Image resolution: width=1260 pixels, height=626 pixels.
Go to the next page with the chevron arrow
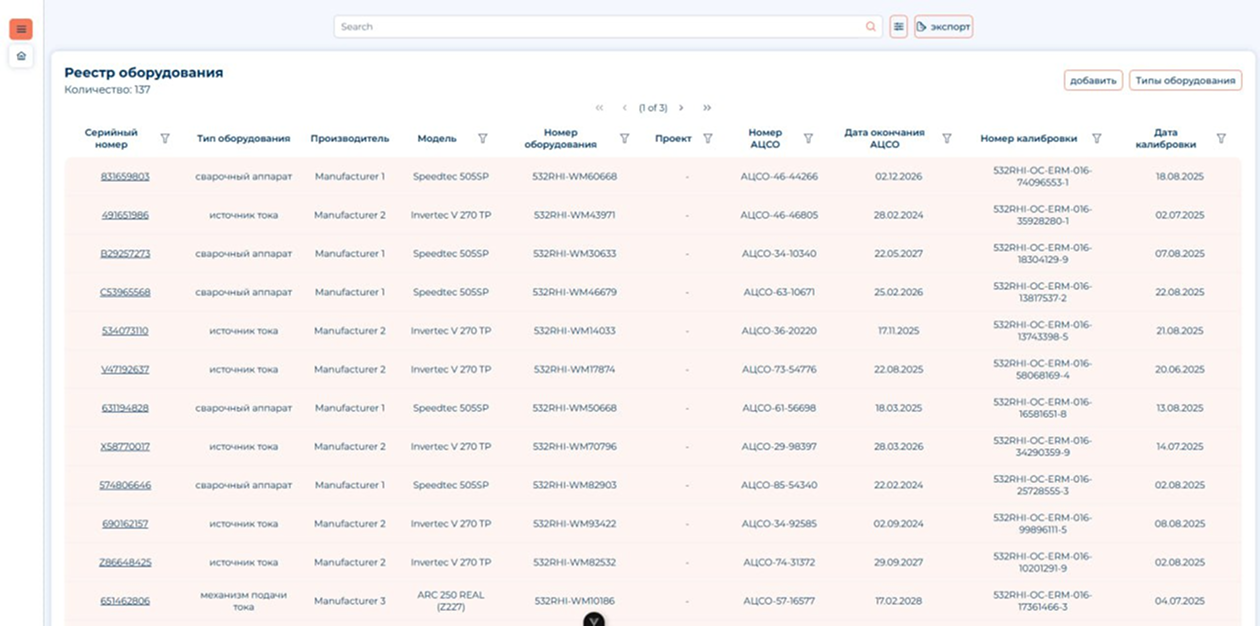(682, 107)
